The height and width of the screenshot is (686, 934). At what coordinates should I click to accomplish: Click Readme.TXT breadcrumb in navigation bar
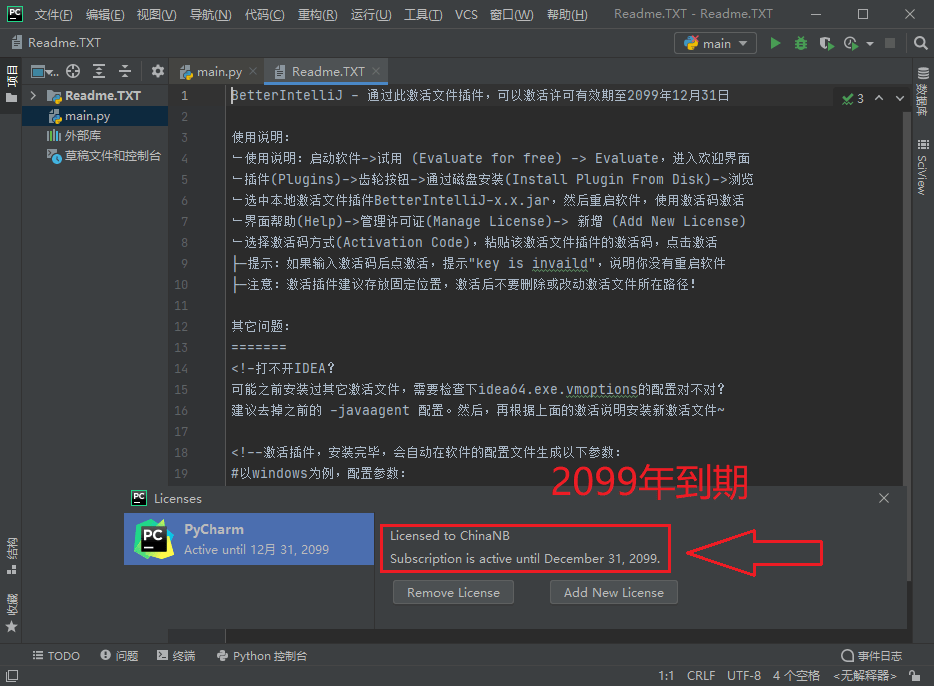point(56,43)
